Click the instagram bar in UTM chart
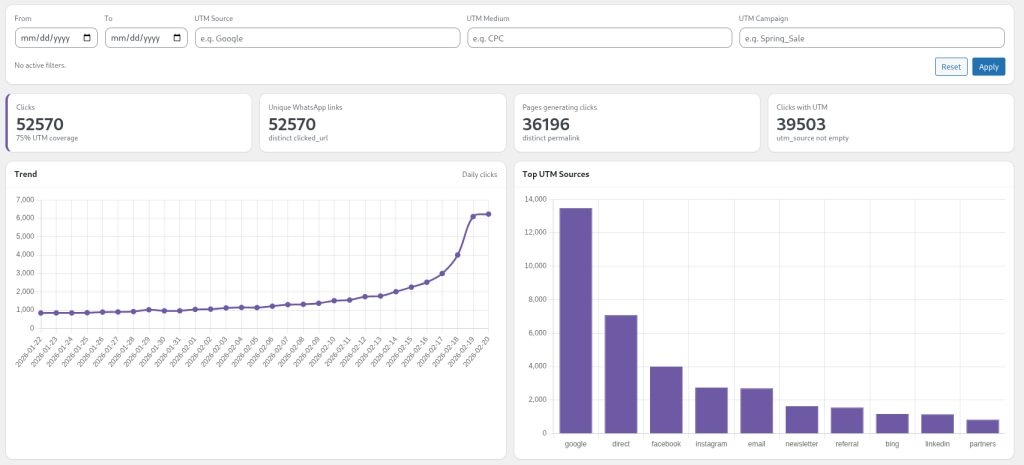Viewport: 1024px width, 465px height. (x=711, y=410)
